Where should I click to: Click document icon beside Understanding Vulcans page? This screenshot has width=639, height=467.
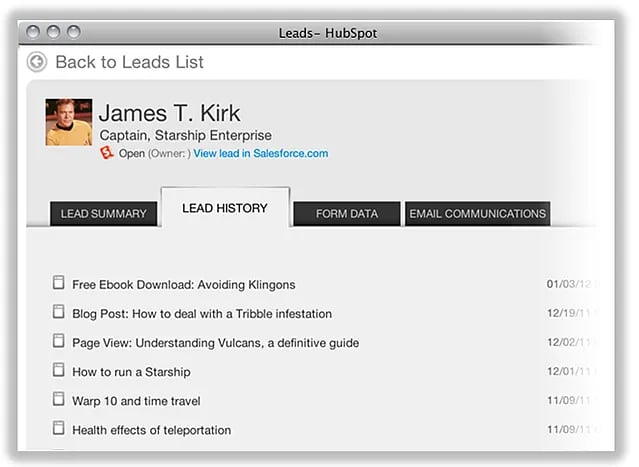click(59, 341)
